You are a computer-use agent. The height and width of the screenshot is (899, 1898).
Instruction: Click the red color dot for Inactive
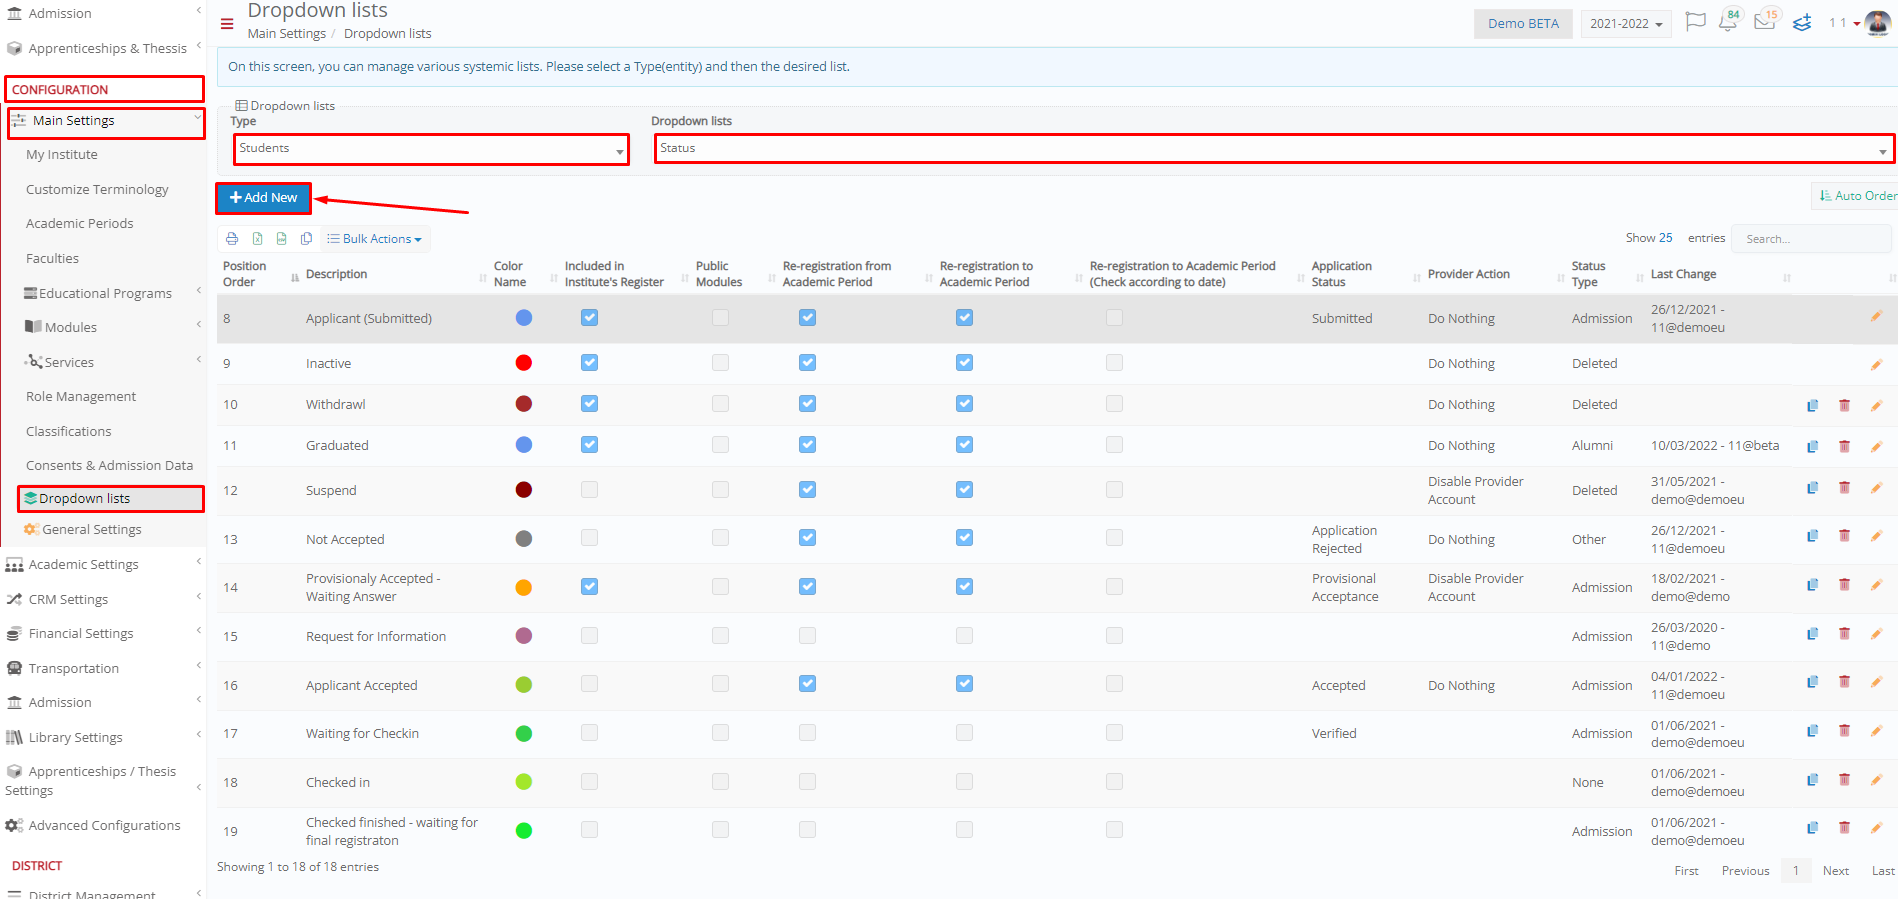click(523, 363)
